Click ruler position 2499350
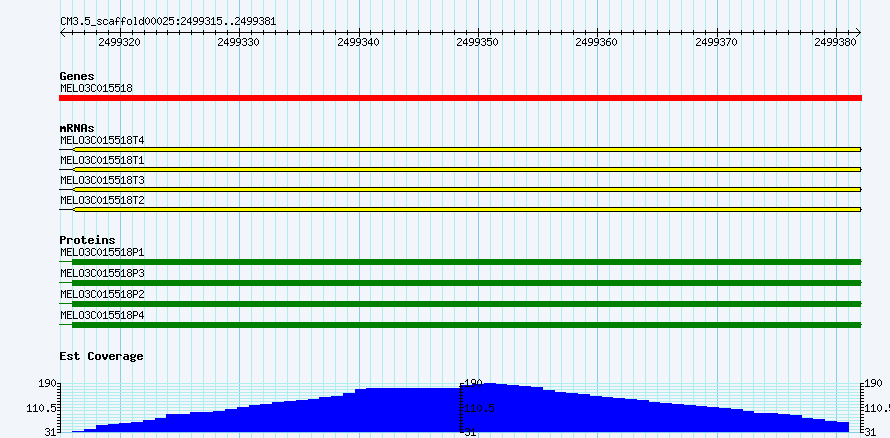This screenshot has height=438, width=890. (478, 42)
